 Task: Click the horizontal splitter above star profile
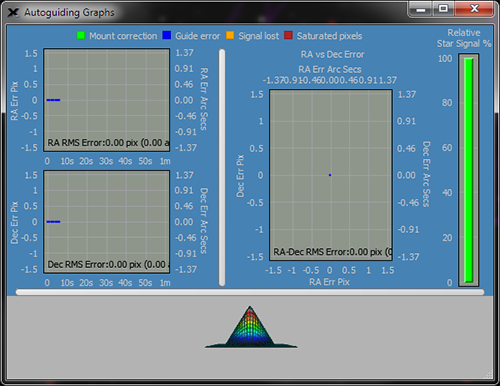[250, 292]
